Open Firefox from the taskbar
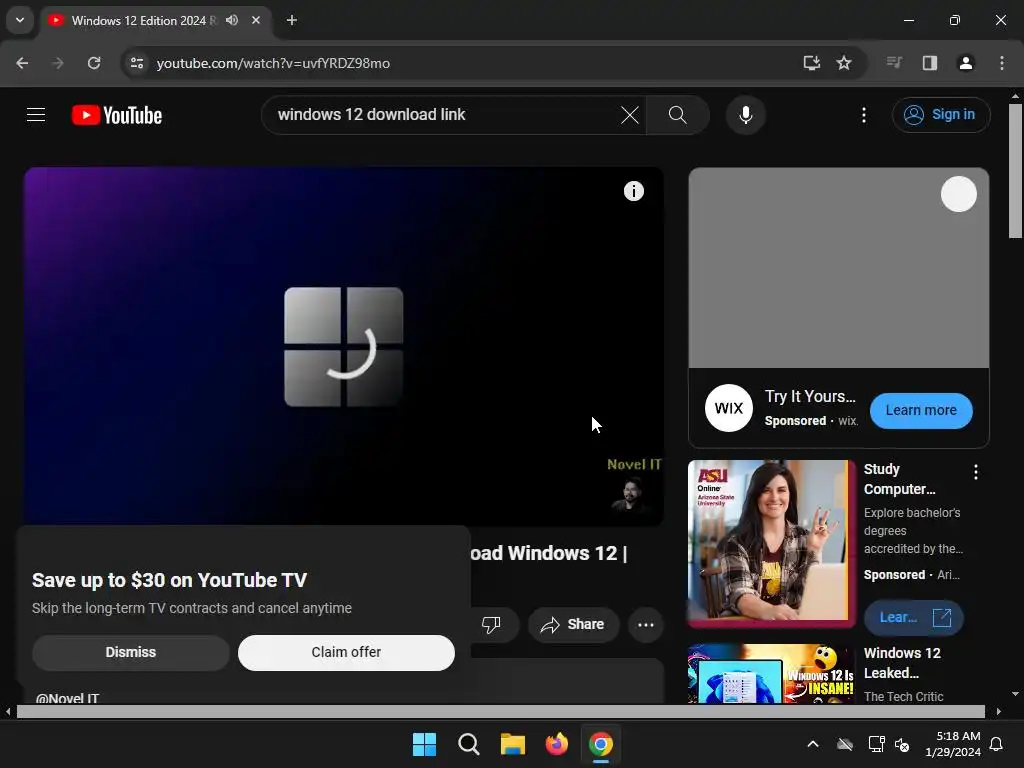This screenshot has height=768, width=1024. click(556, 744)
